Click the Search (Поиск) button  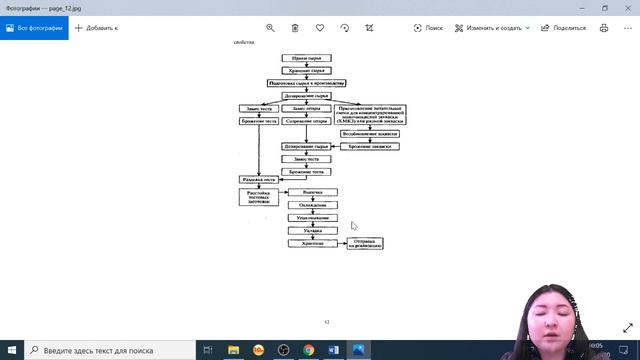428,28
